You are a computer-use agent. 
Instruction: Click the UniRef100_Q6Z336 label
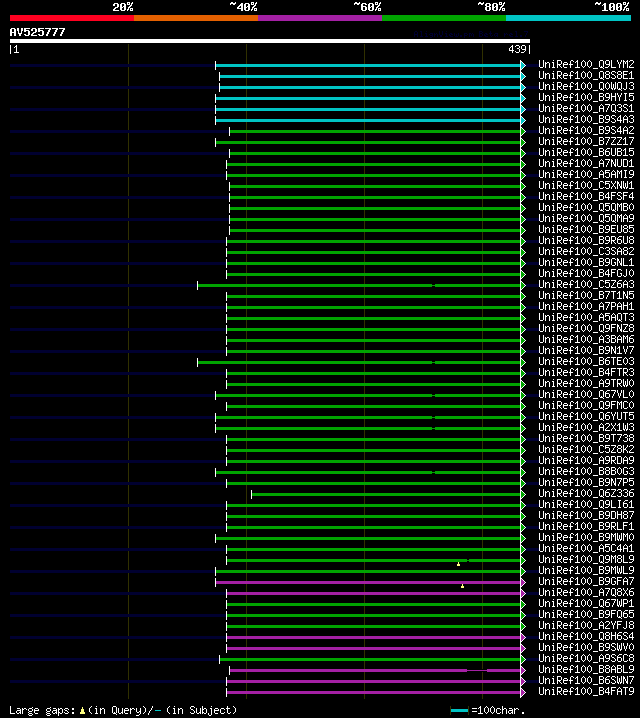click(x=586, y=493)
